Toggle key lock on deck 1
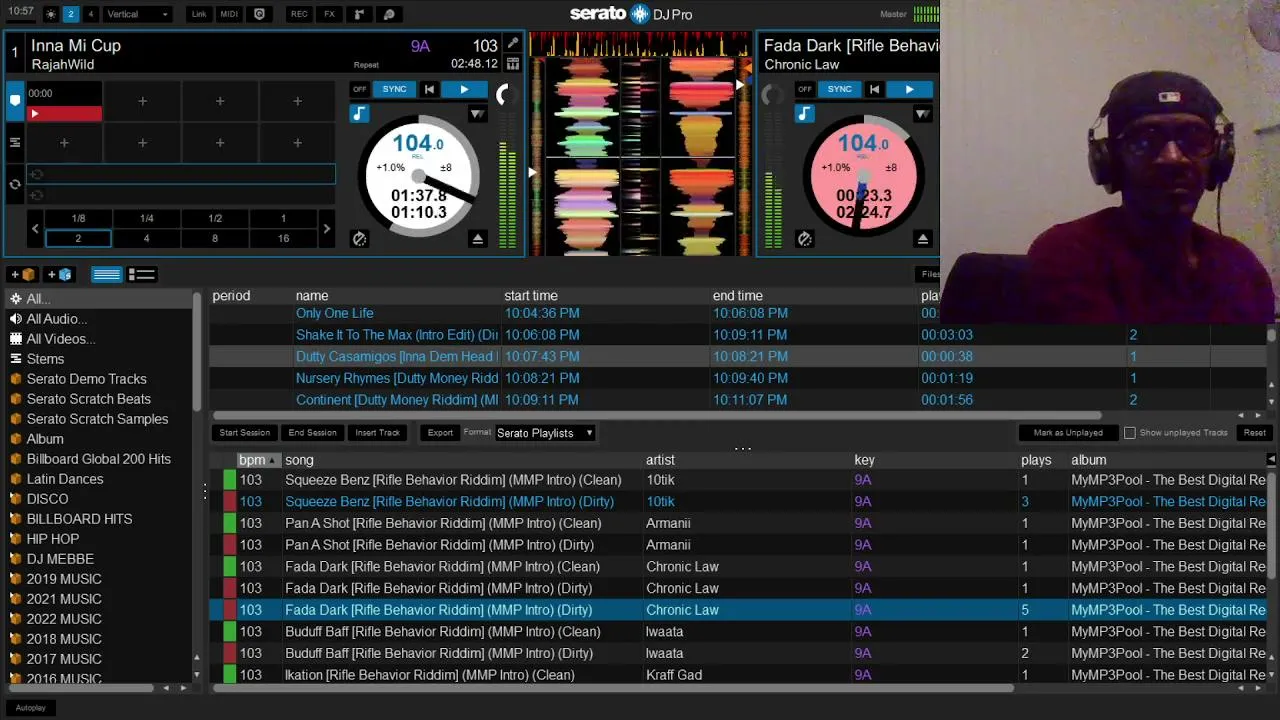This screenshot has width=1280, height=720. pos(359,114)
